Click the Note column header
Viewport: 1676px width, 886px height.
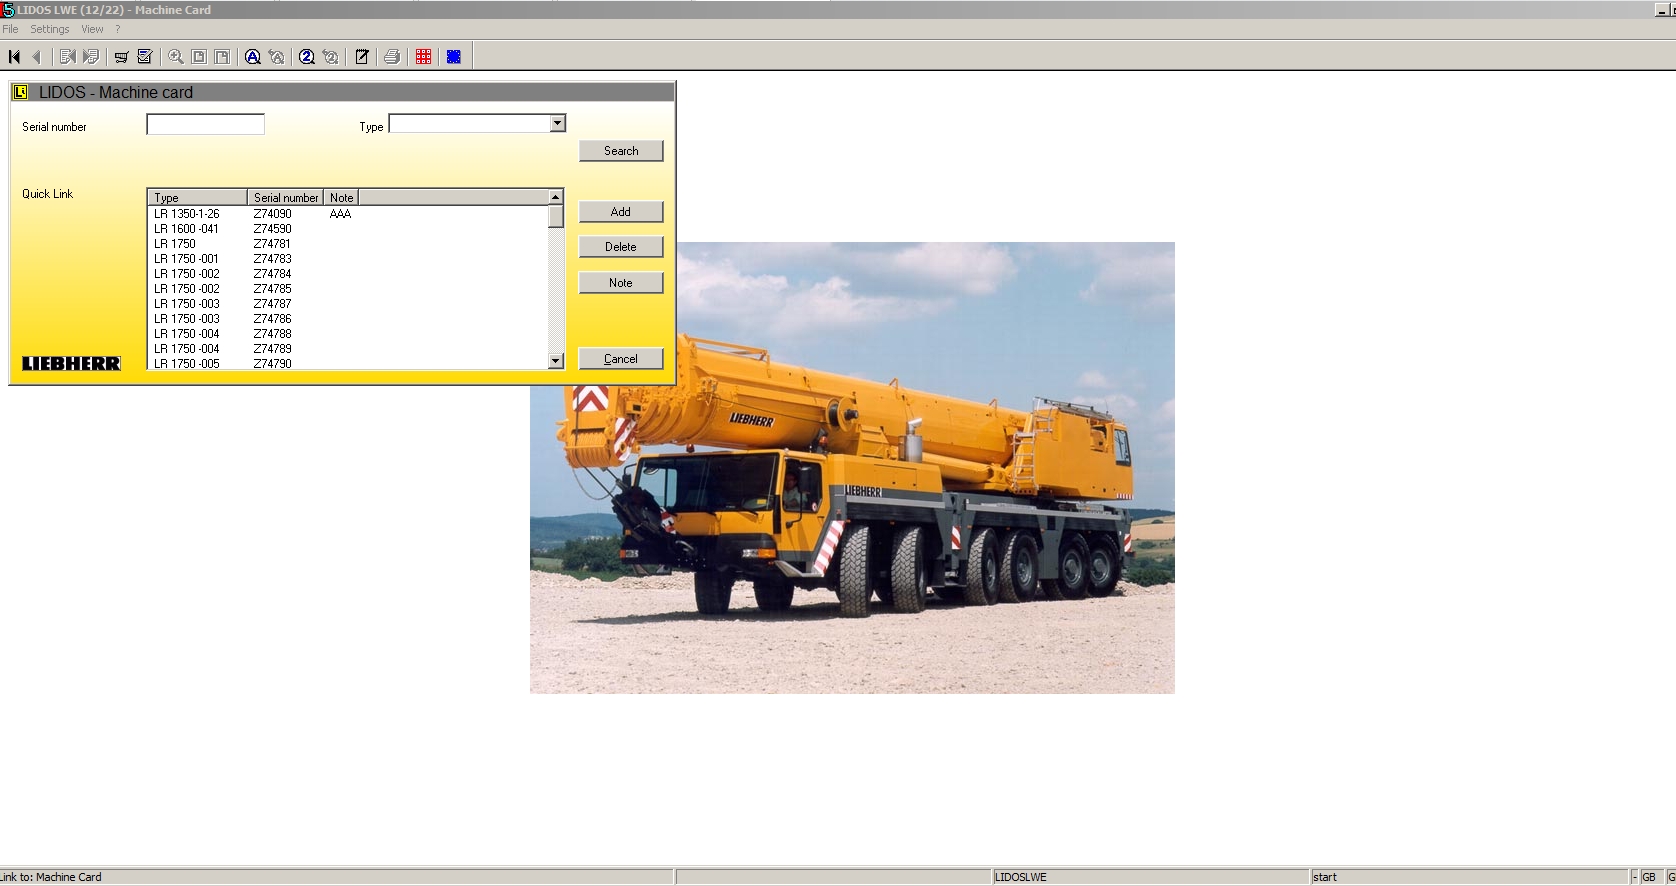341,197
